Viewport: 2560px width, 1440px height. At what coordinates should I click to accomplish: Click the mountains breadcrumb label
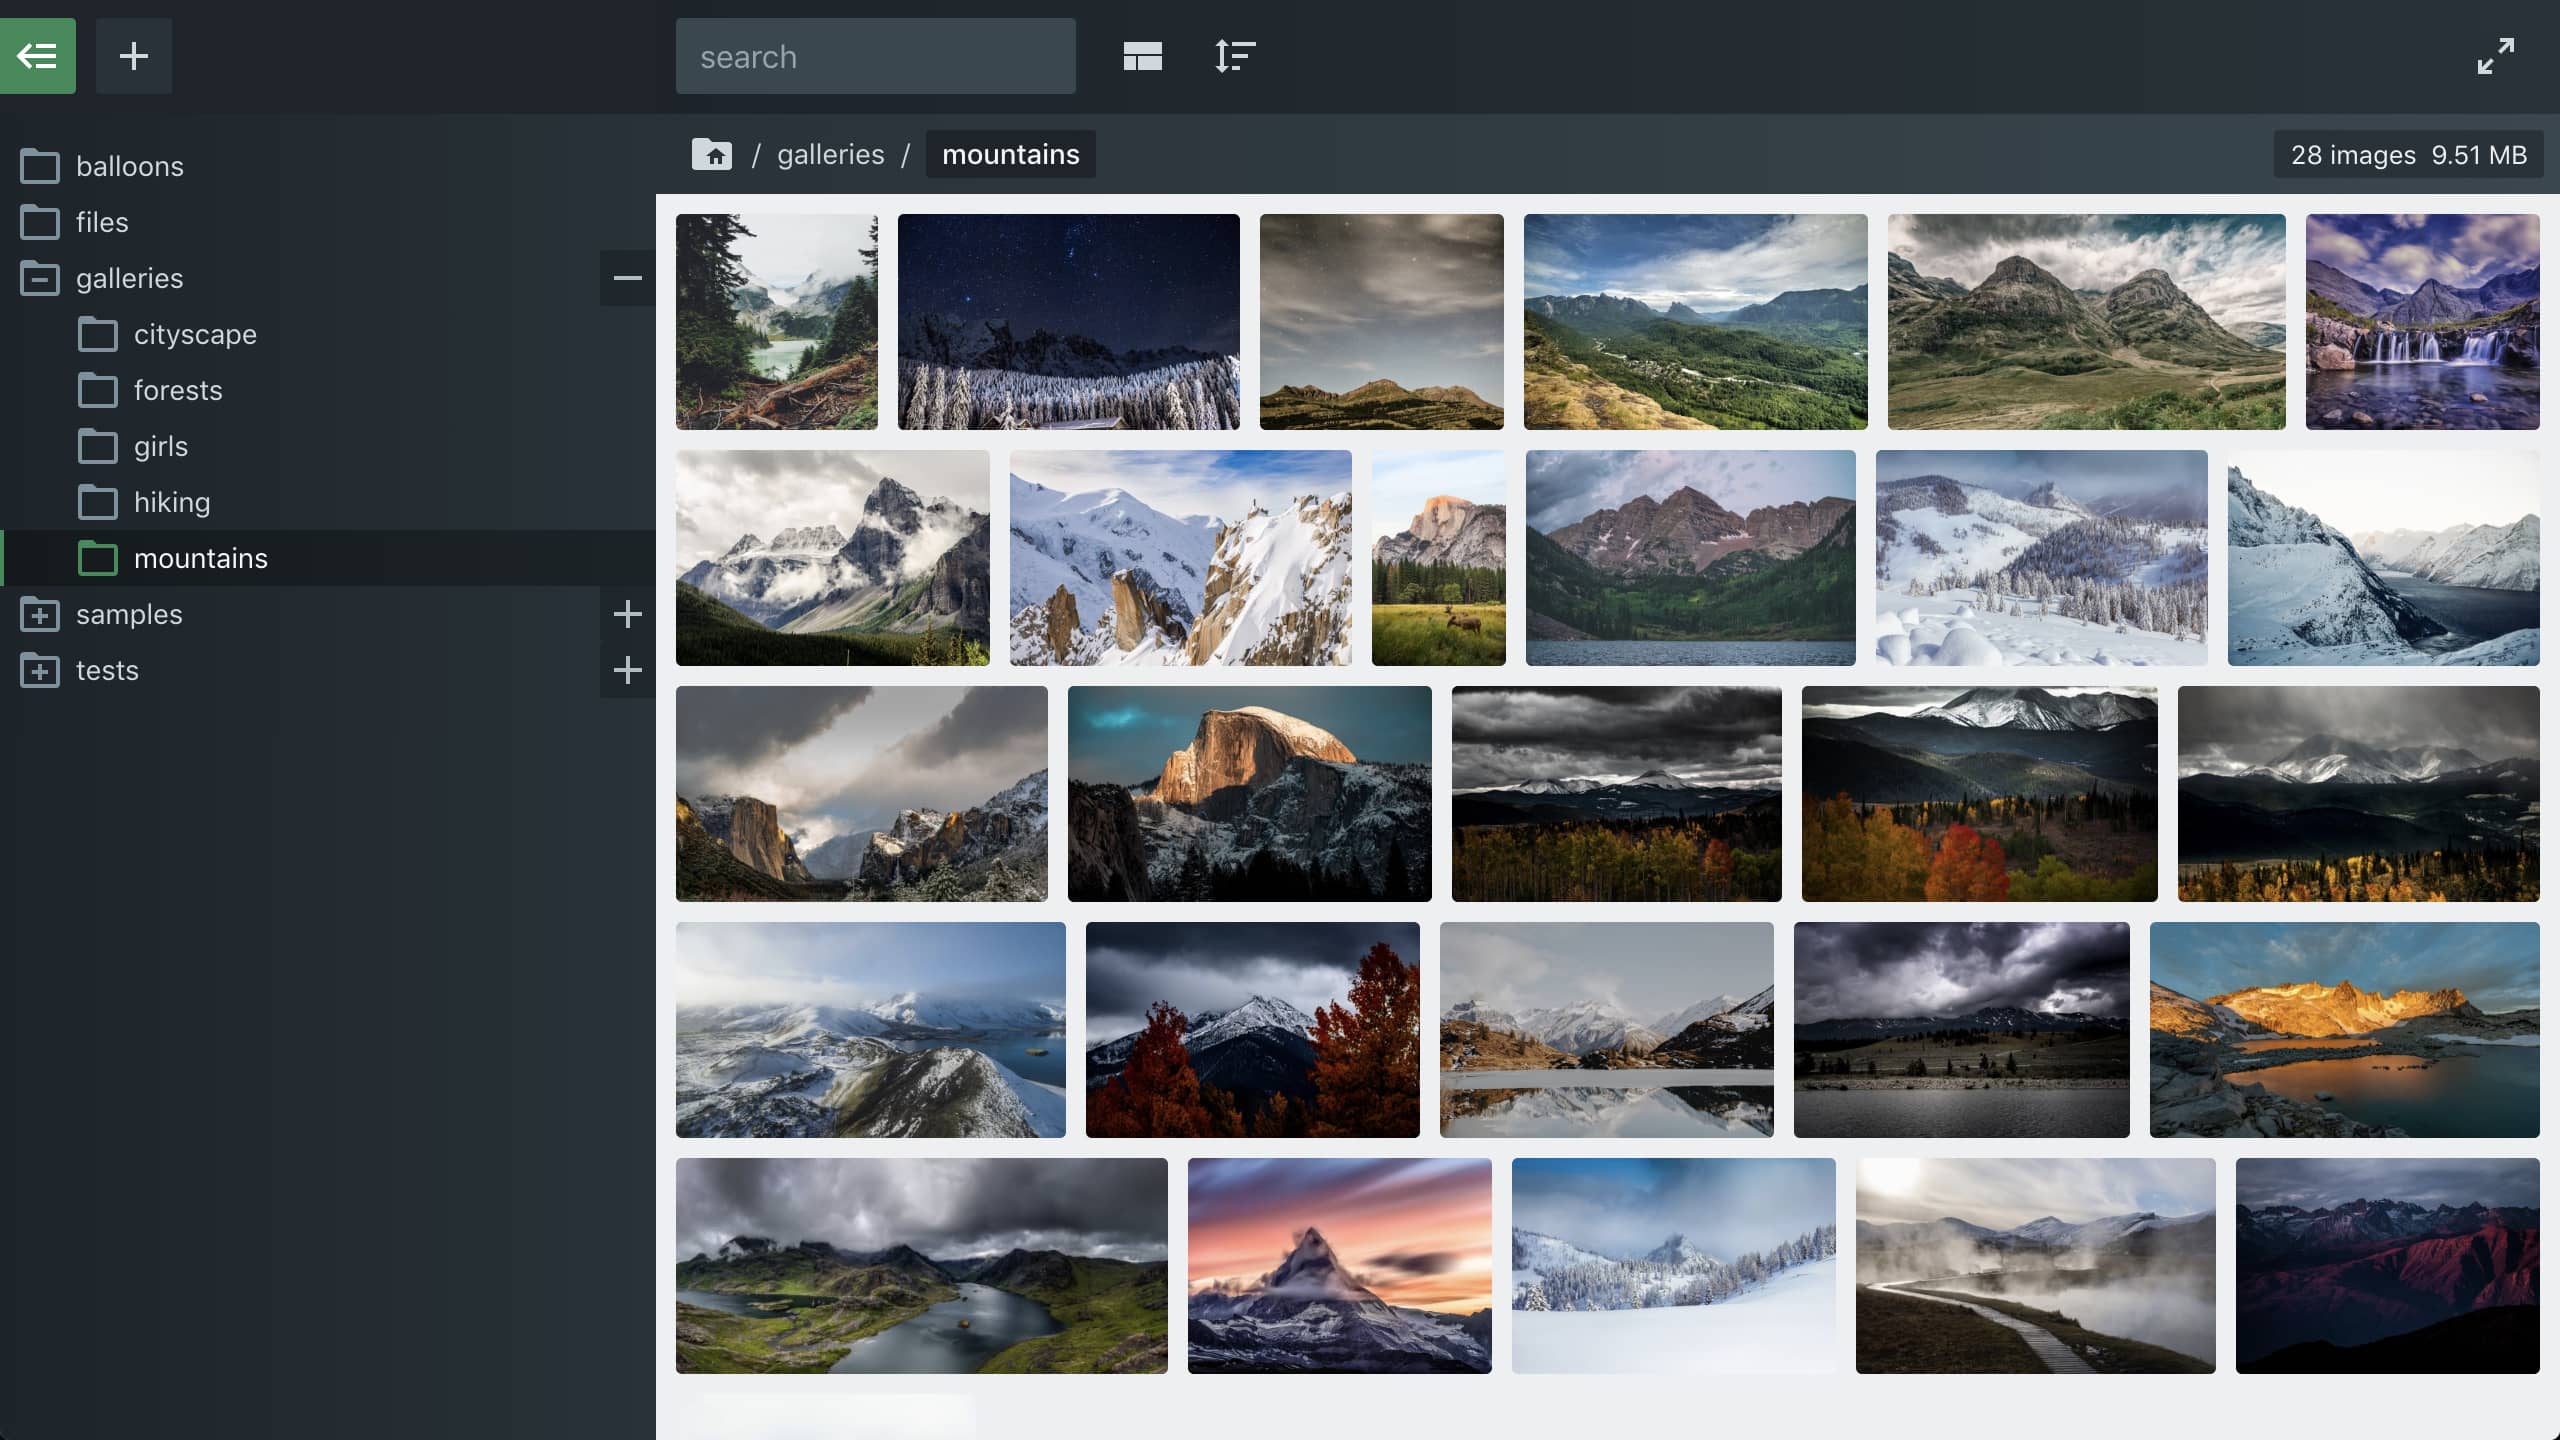click(1010, 154)
